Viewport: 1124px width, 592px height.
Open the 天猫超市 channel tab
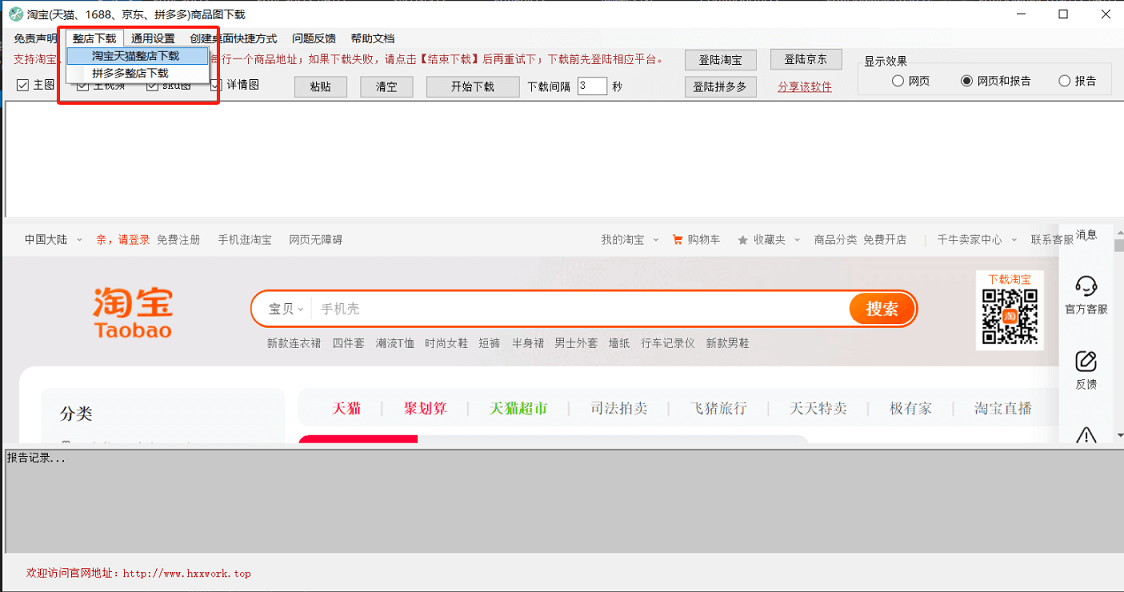point(518,409)
